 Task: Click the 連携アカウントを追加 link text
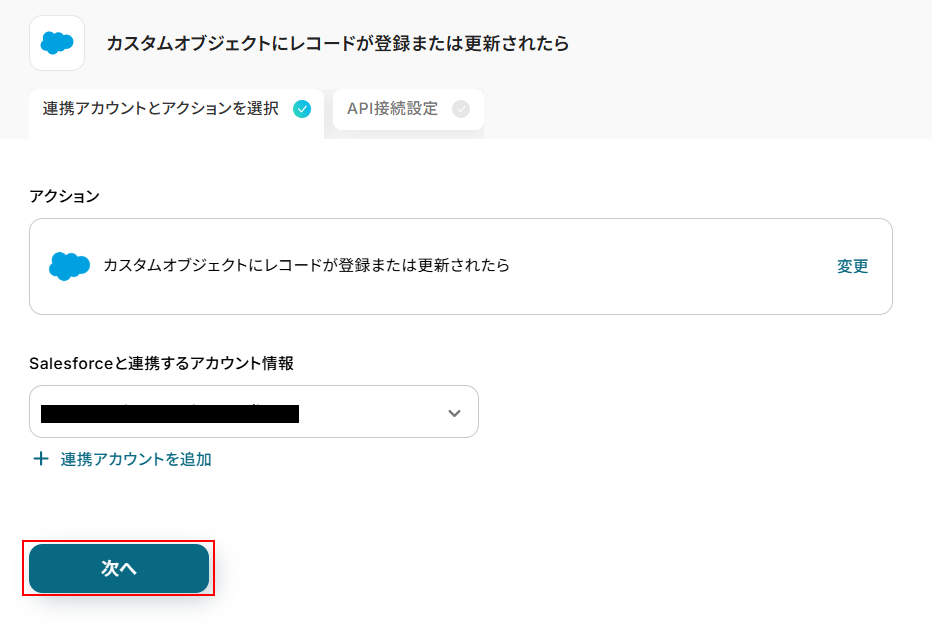[x=136, y=459]
